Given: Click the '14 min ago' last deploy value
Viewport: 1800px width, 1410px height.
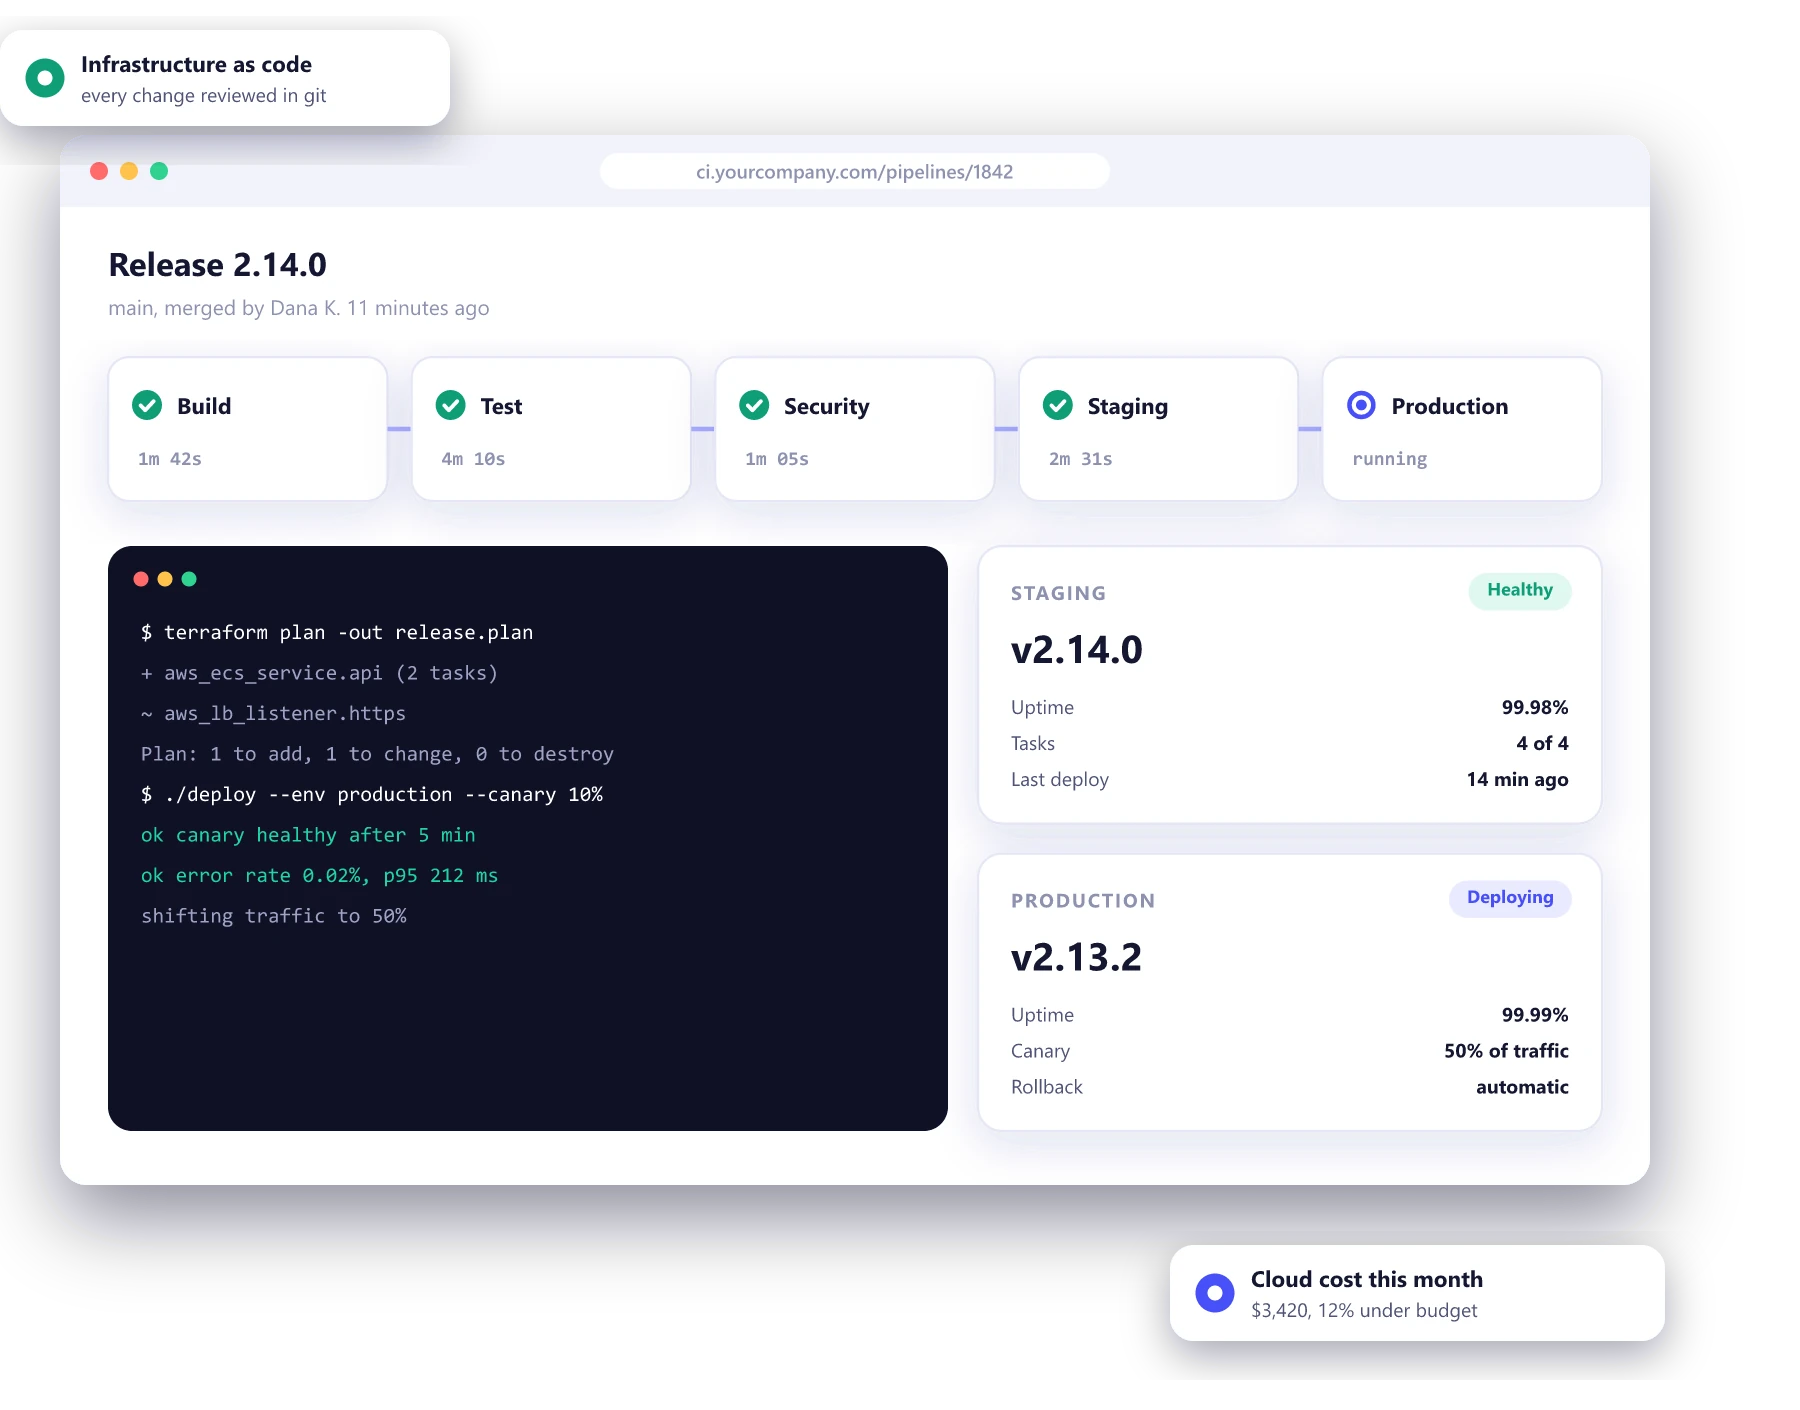Looking at the screenshot, I should pos(1518,779).
